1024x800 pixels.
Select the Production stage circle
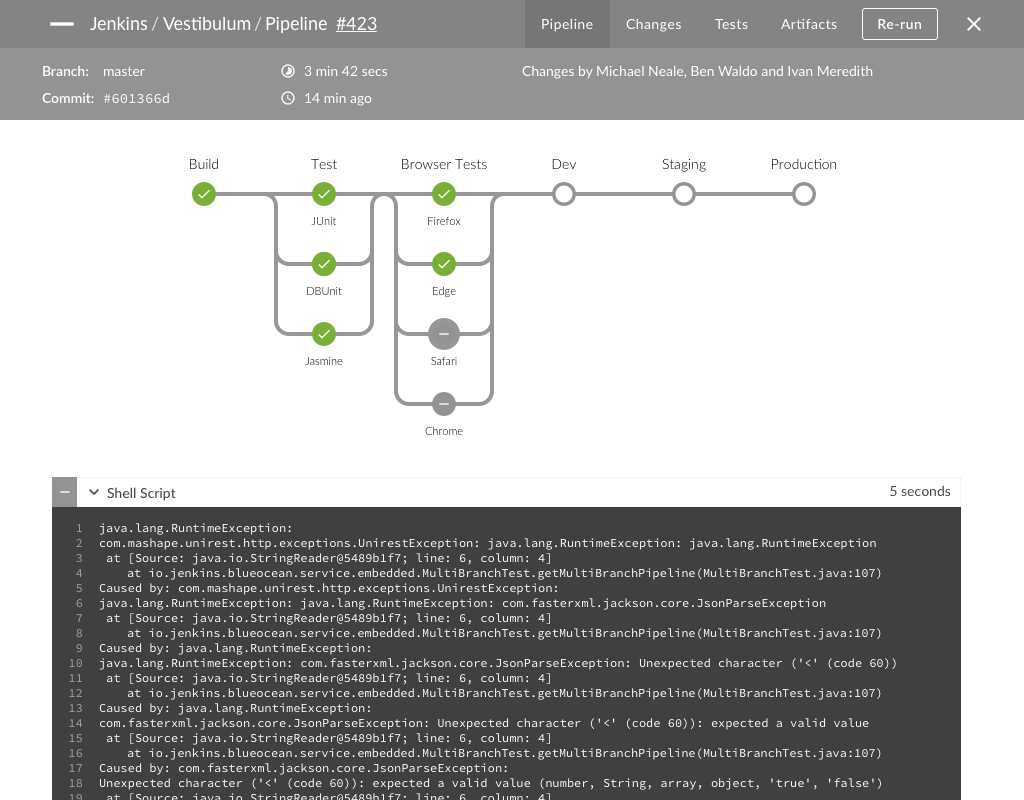point(804,194)
